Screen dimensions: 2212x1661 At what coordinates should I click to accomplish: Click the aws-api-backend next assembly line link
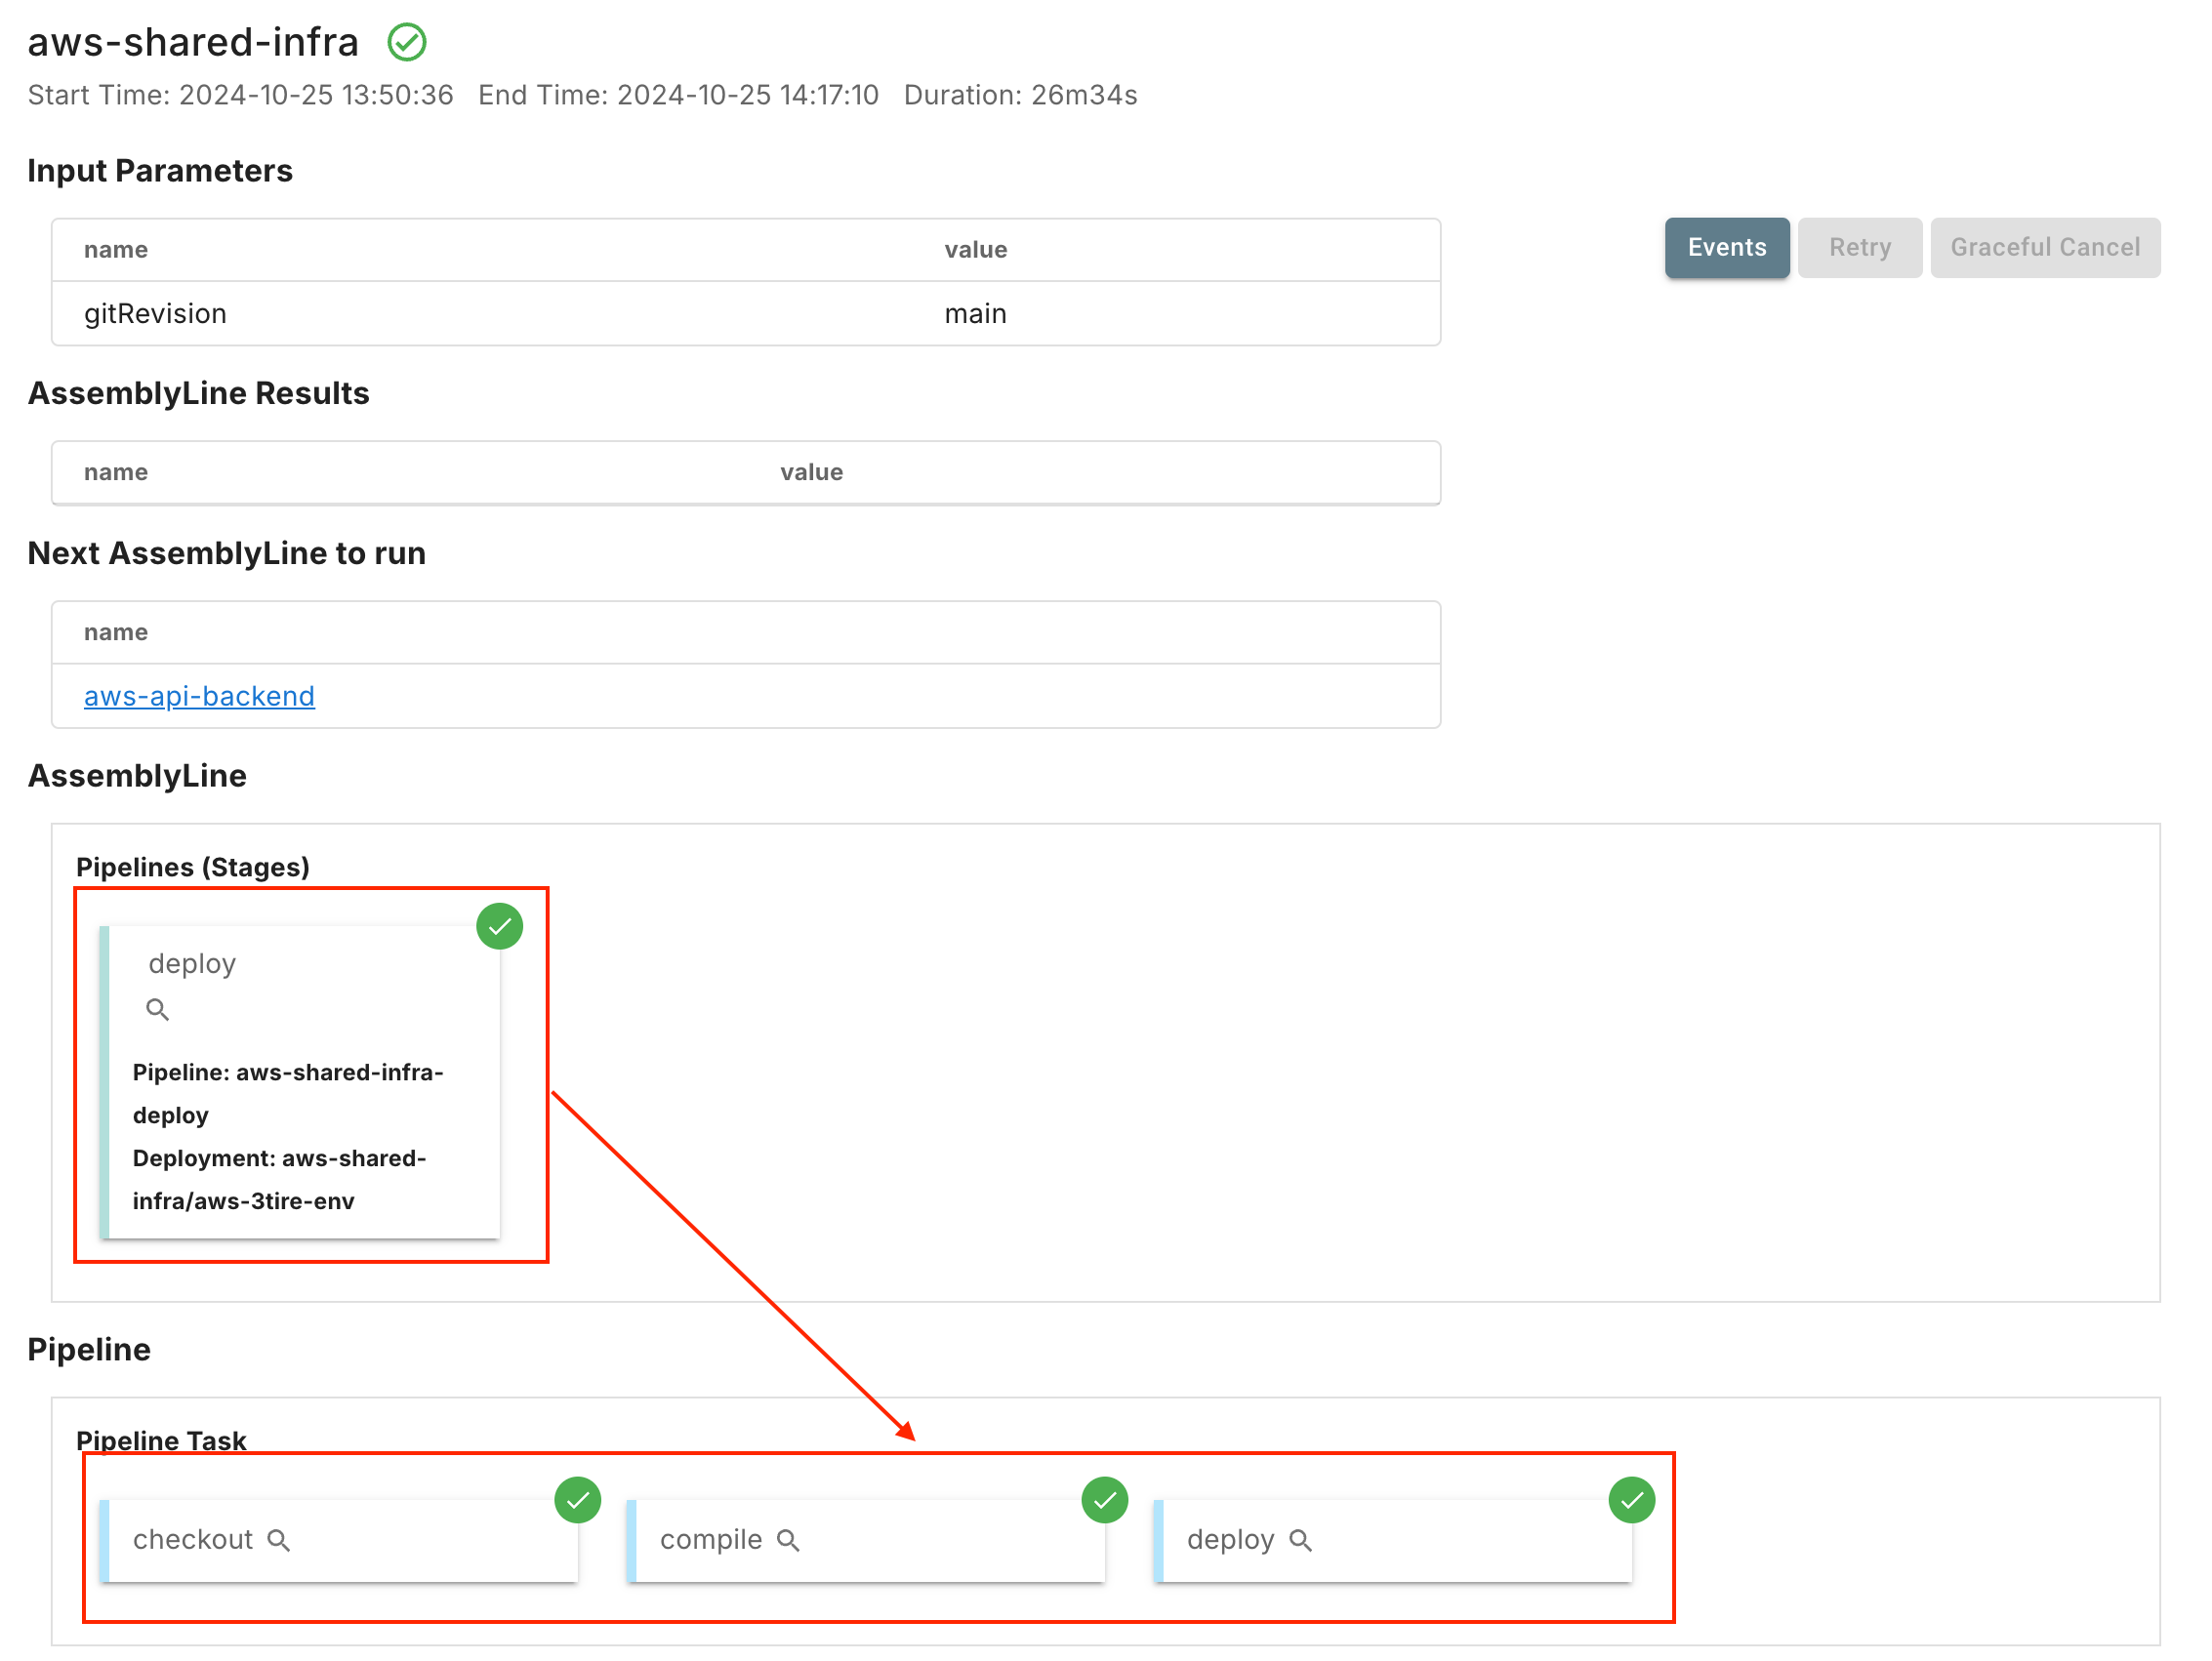click(199, 695)
